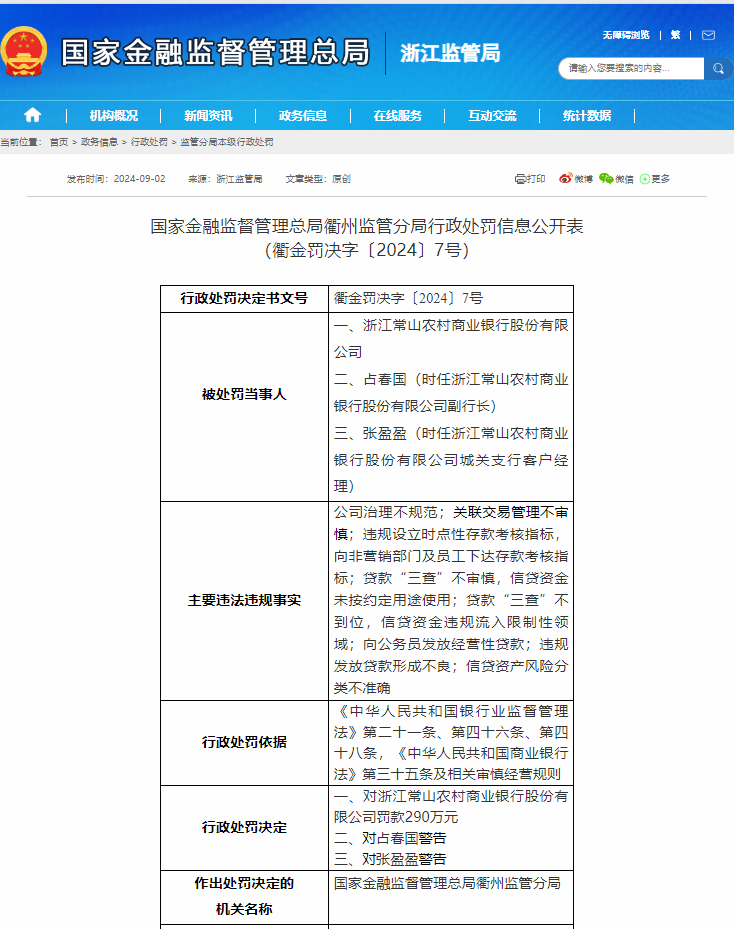Click 首页 in the breadcrumb

(x=59, y=142)
